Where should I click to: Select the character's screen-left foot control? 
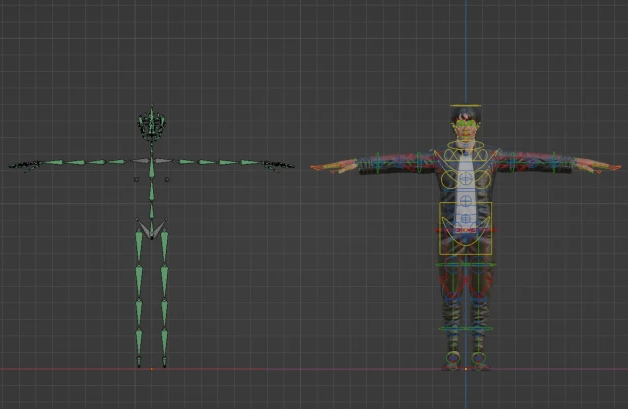coord(453,360)
